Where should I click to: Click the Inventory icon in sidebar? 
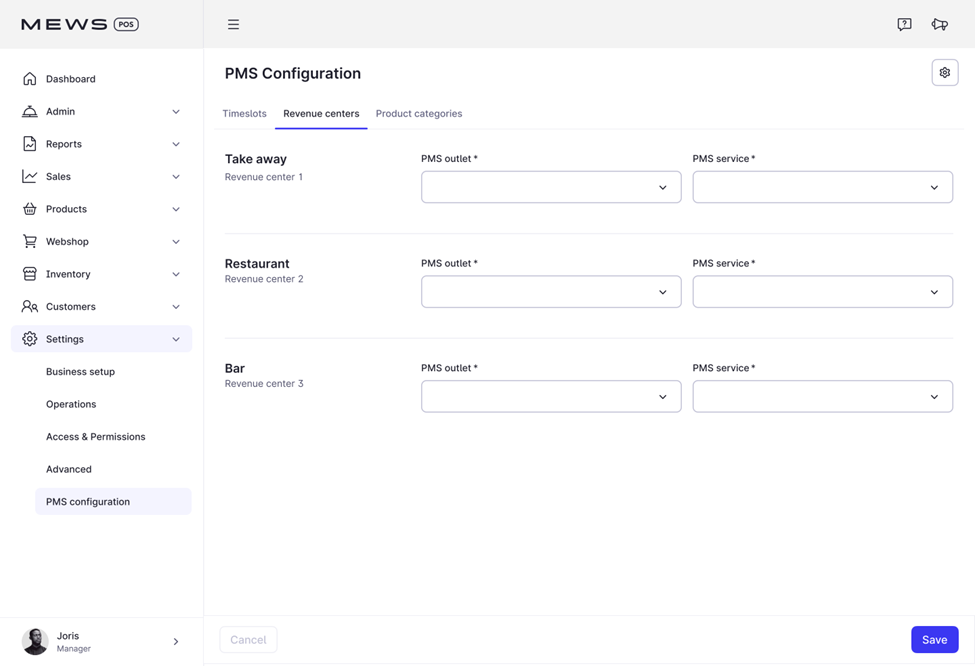(x=30, y=274)
